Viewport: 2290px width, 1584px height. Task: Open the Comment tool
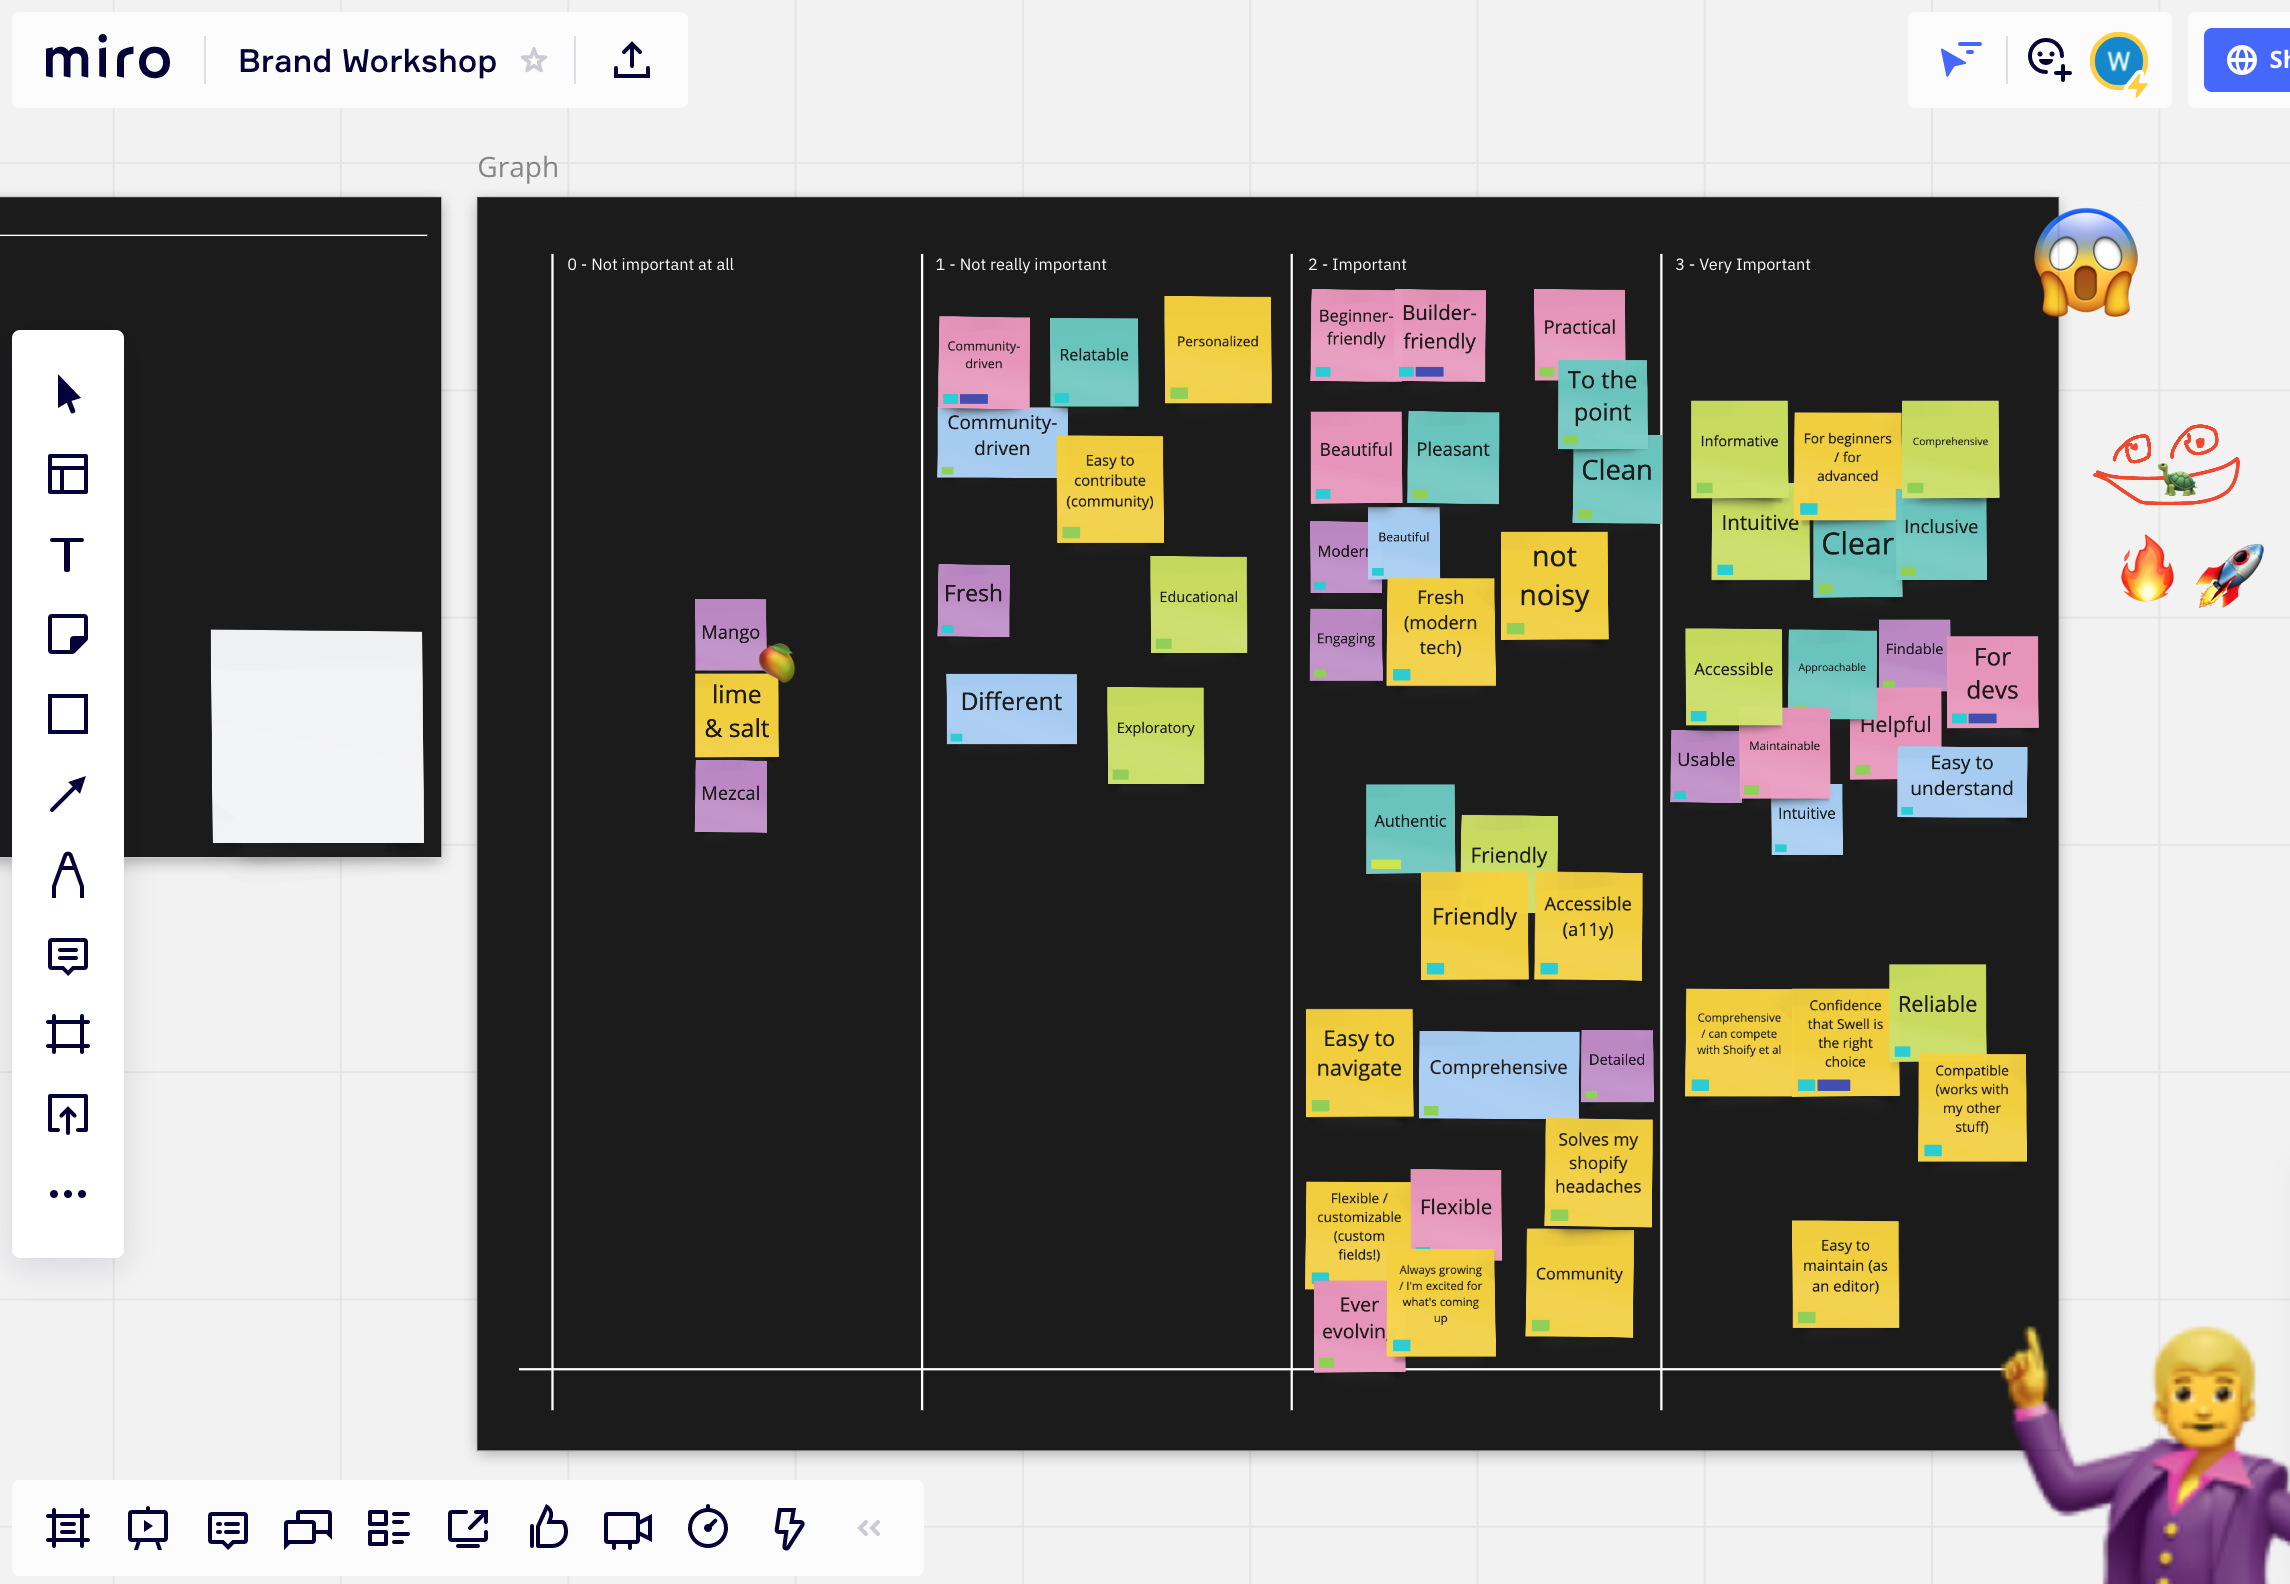tap(67, 956)
